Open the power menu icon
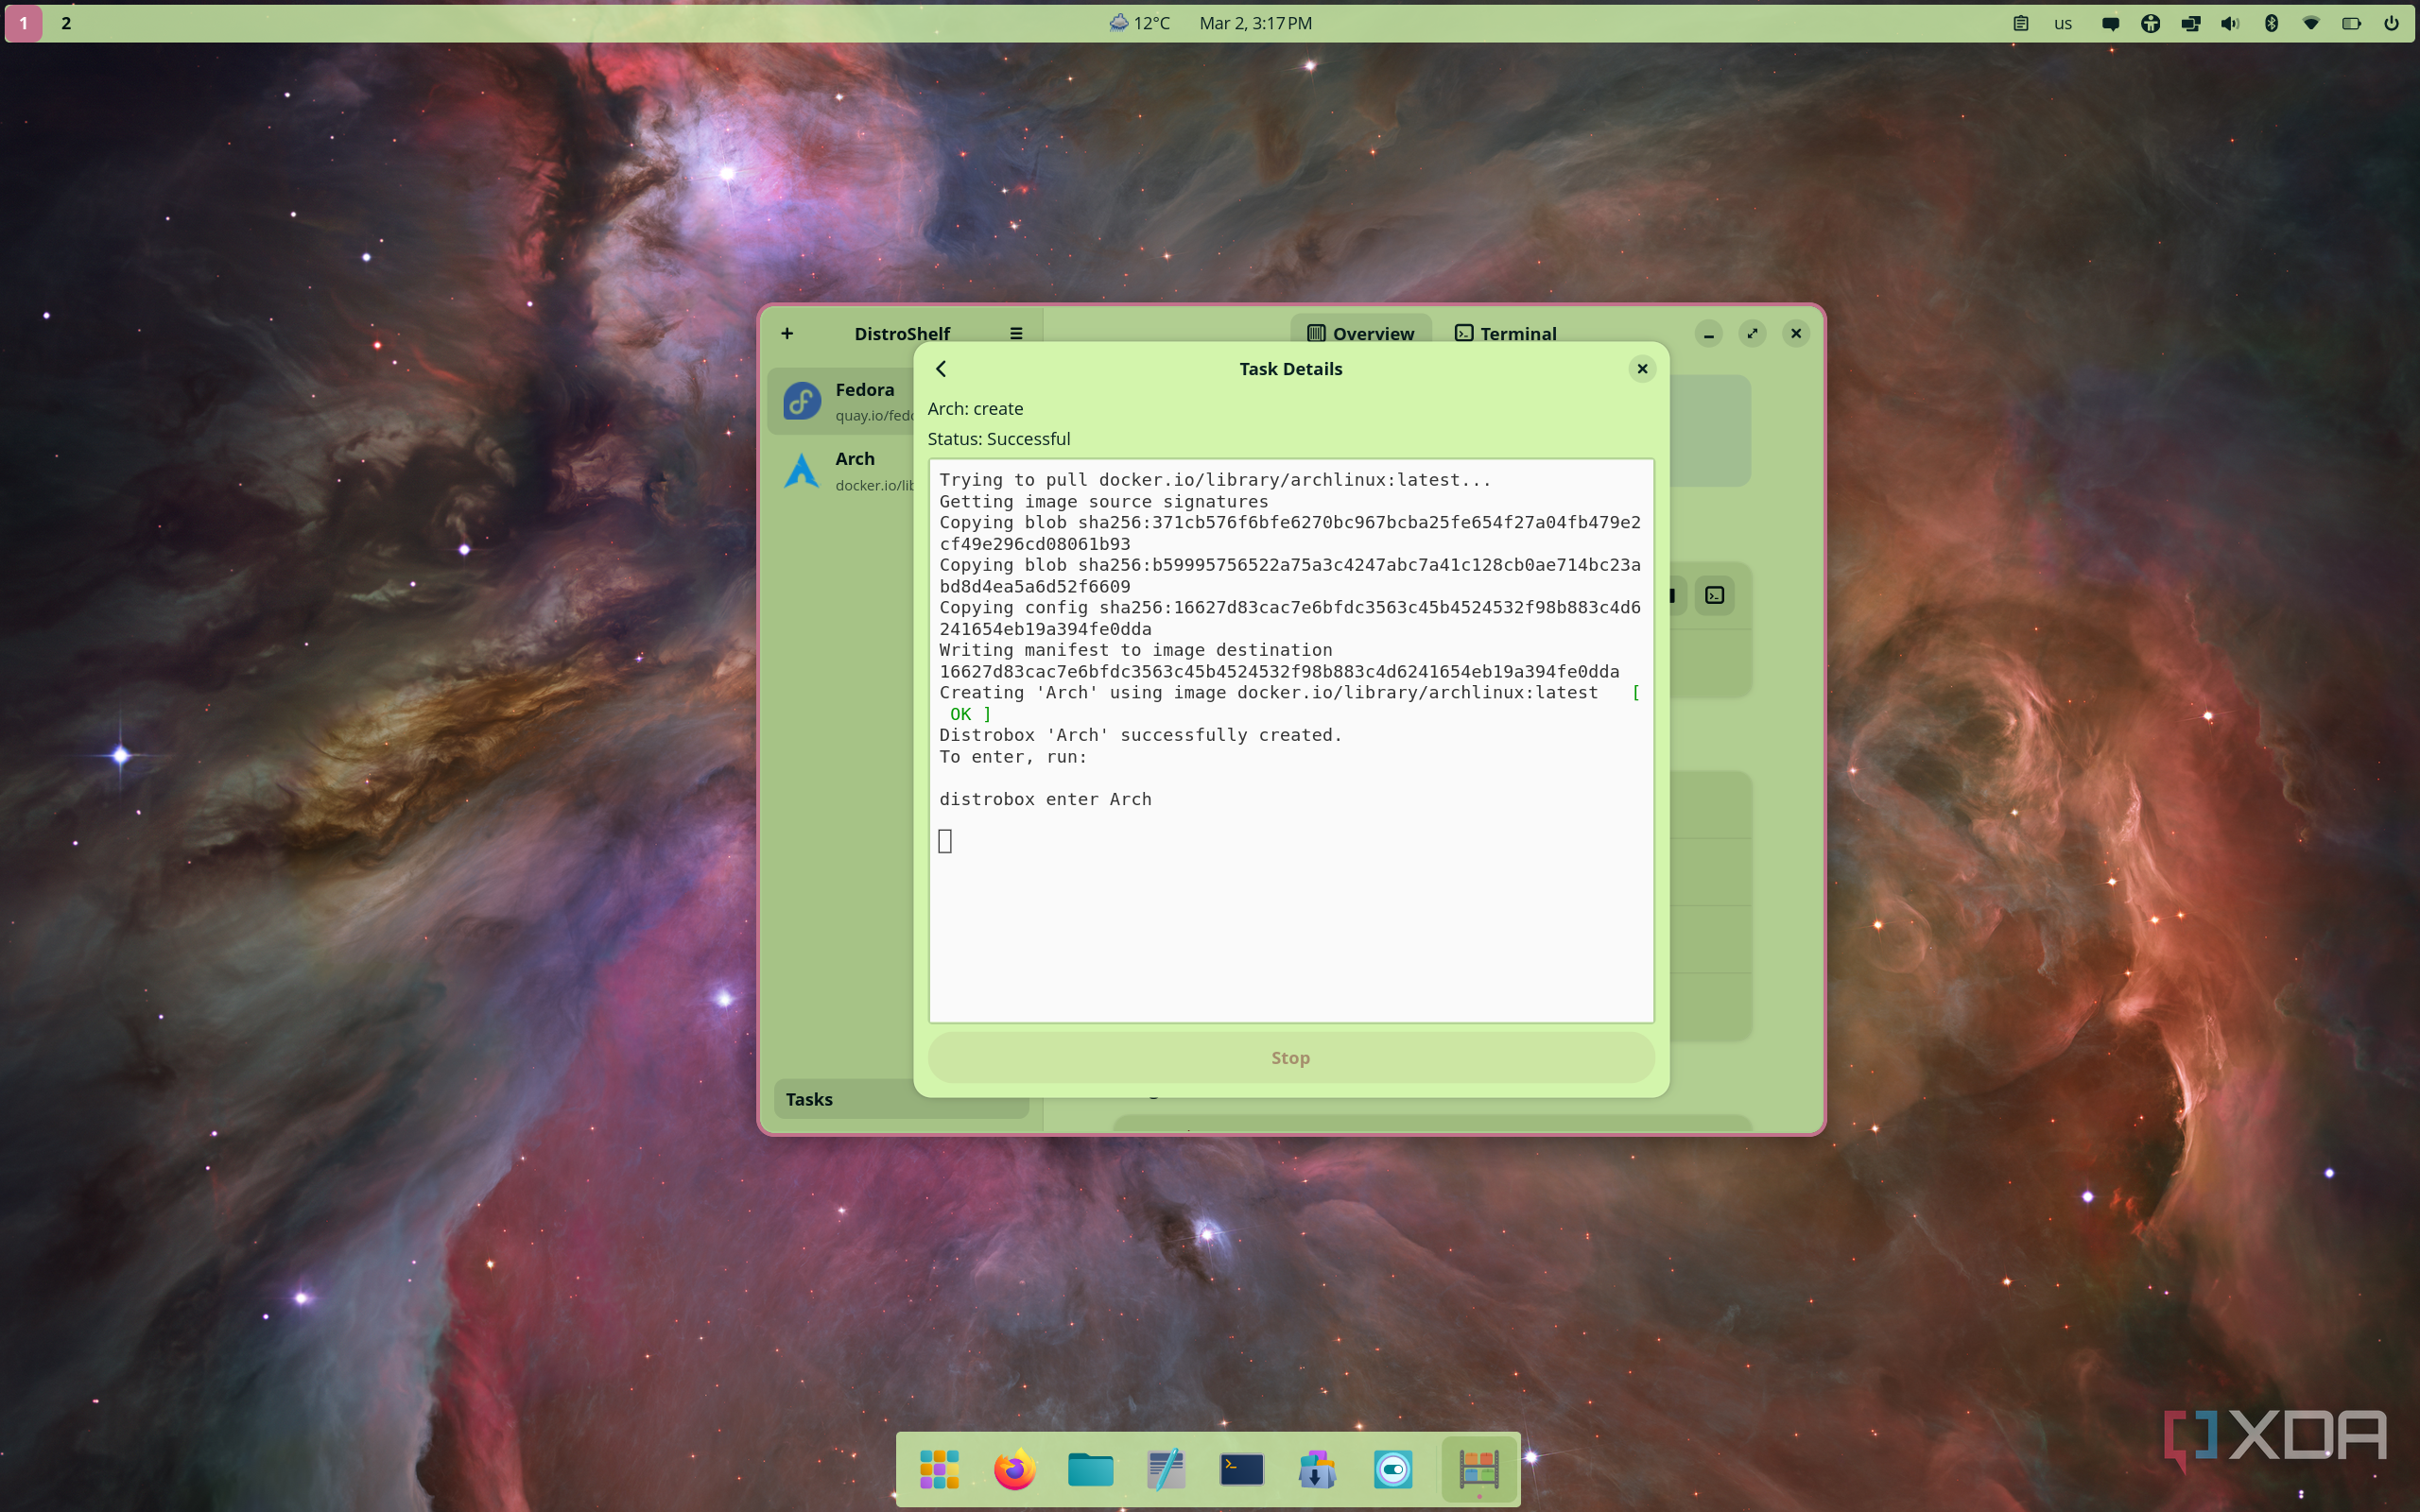 [x=2391, y=23]
